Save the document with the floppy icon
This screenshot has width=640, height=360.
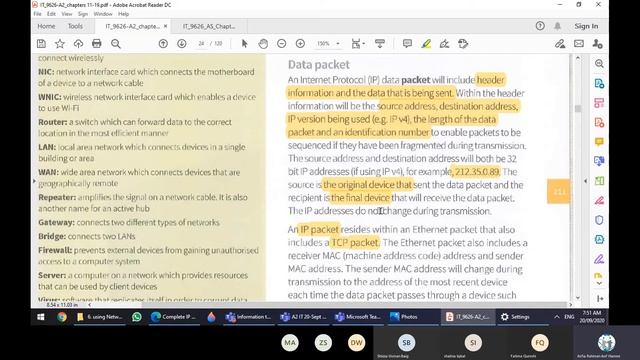pyautogui.click(x=41, y=44)
